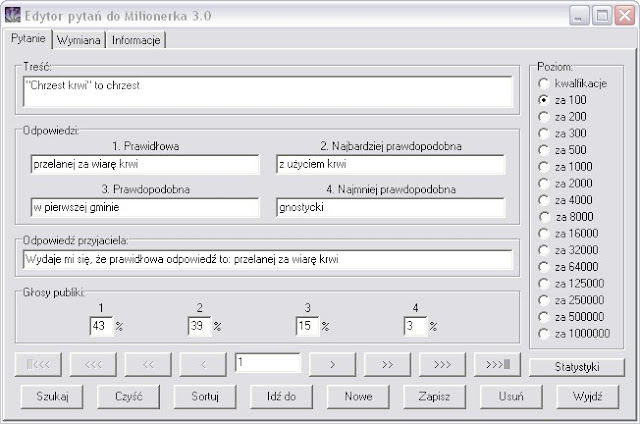This screenshot has height=424, width=640.
Task: Open the Statystyki button
Action: click(577, 367)
